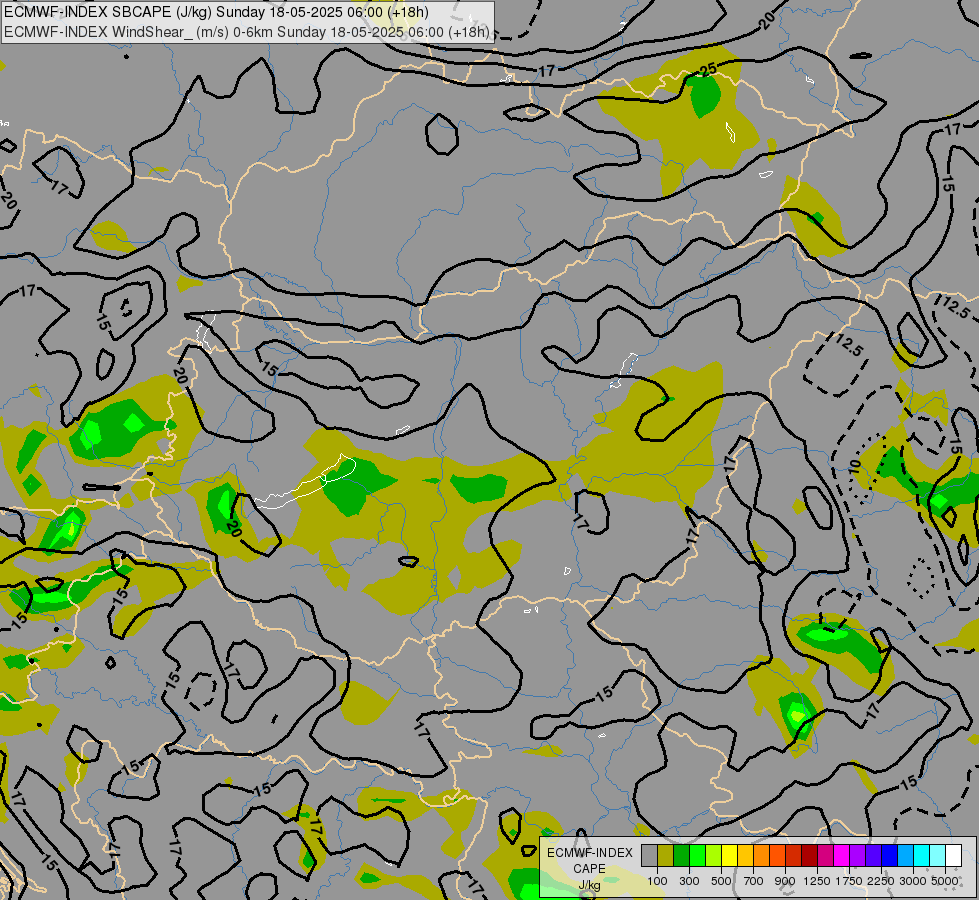
Task: Click the 1750 value under the legend
Action: click(849, 881)
